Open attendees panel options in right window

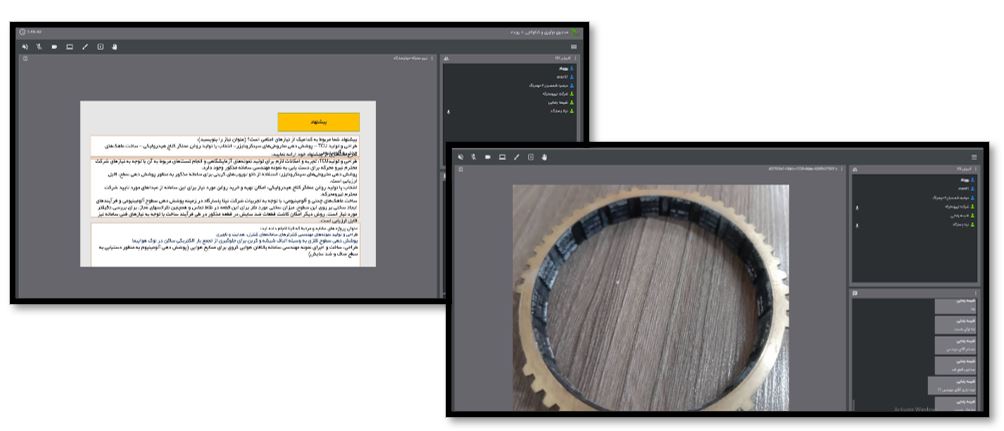975,169
